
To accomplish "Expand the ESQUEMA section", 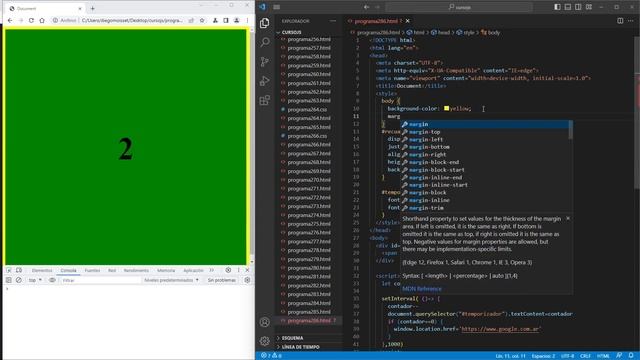I will click(x=293, y=338).
